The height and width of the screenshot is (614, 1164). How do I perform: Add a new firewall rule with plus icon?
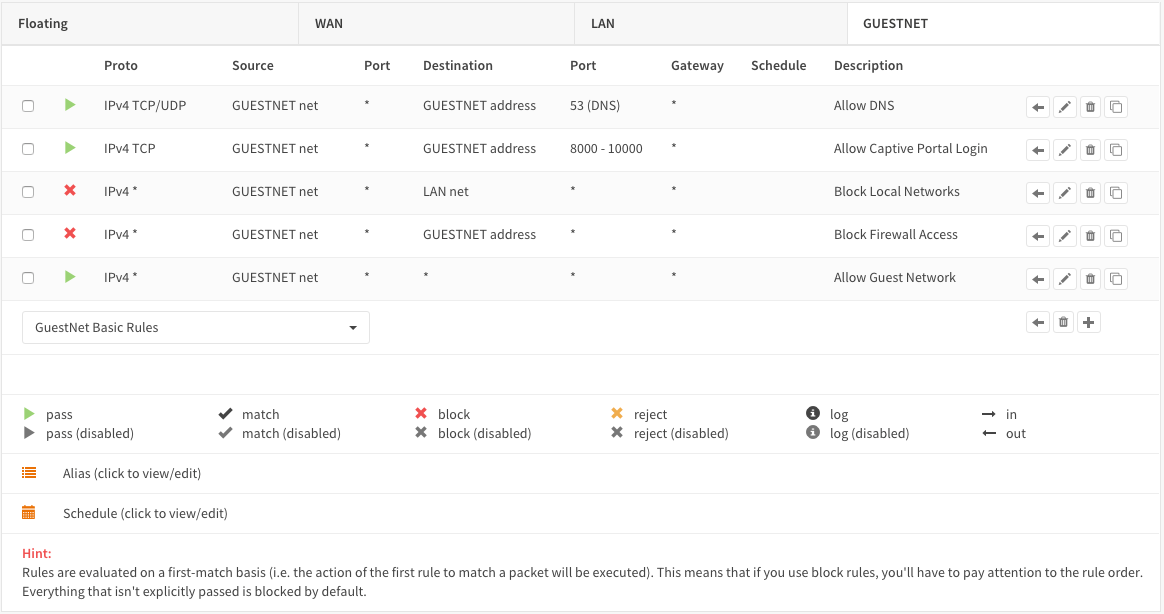pos(1089,322)
